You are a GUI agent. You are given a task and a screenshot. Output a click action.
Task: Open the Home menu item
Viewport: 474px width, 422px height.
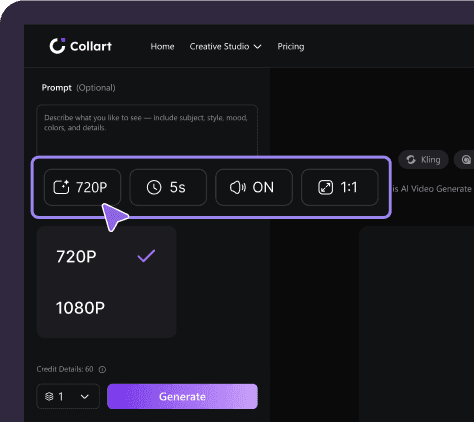162,46
